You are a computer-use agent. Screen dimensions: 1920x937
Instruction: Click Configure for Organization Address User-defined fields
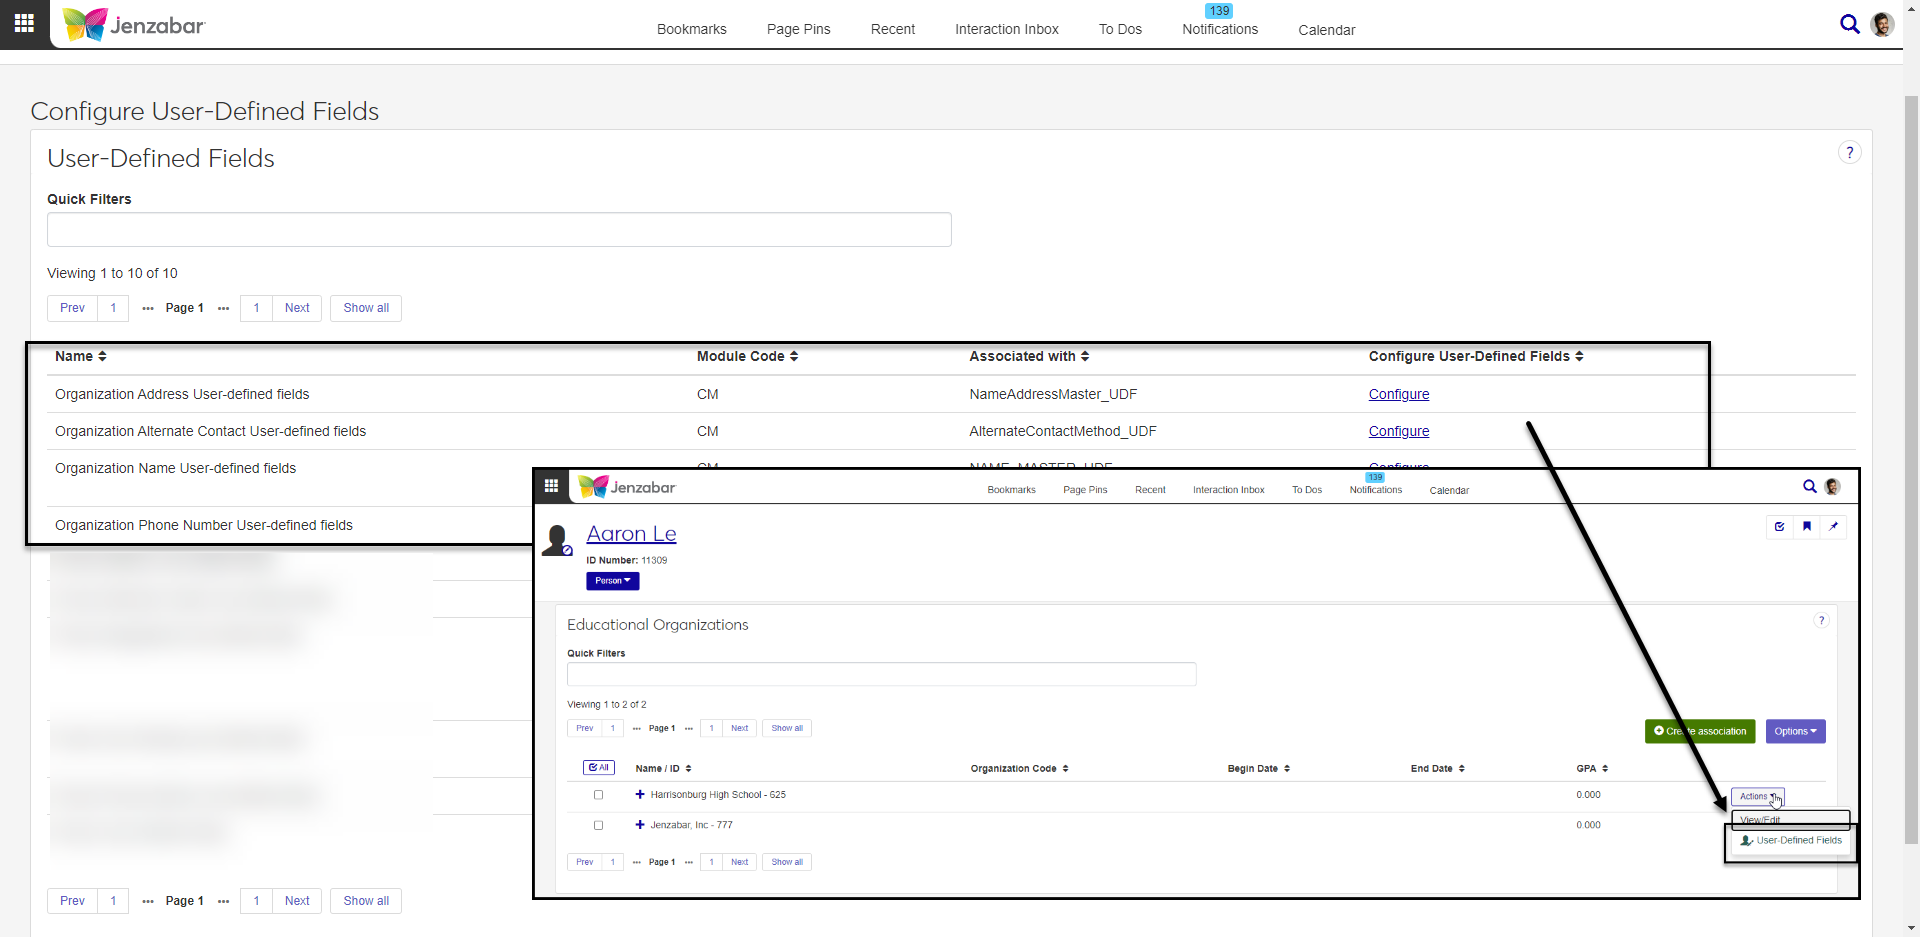1398,394
